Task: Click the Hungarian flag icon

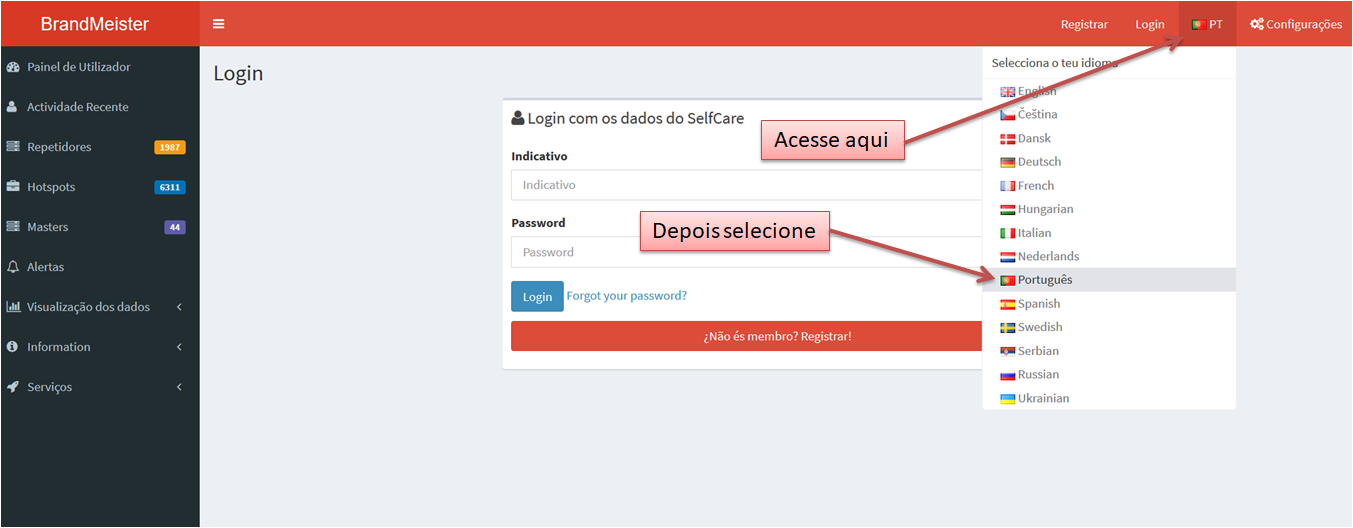Action: [x=1008, y=210]
